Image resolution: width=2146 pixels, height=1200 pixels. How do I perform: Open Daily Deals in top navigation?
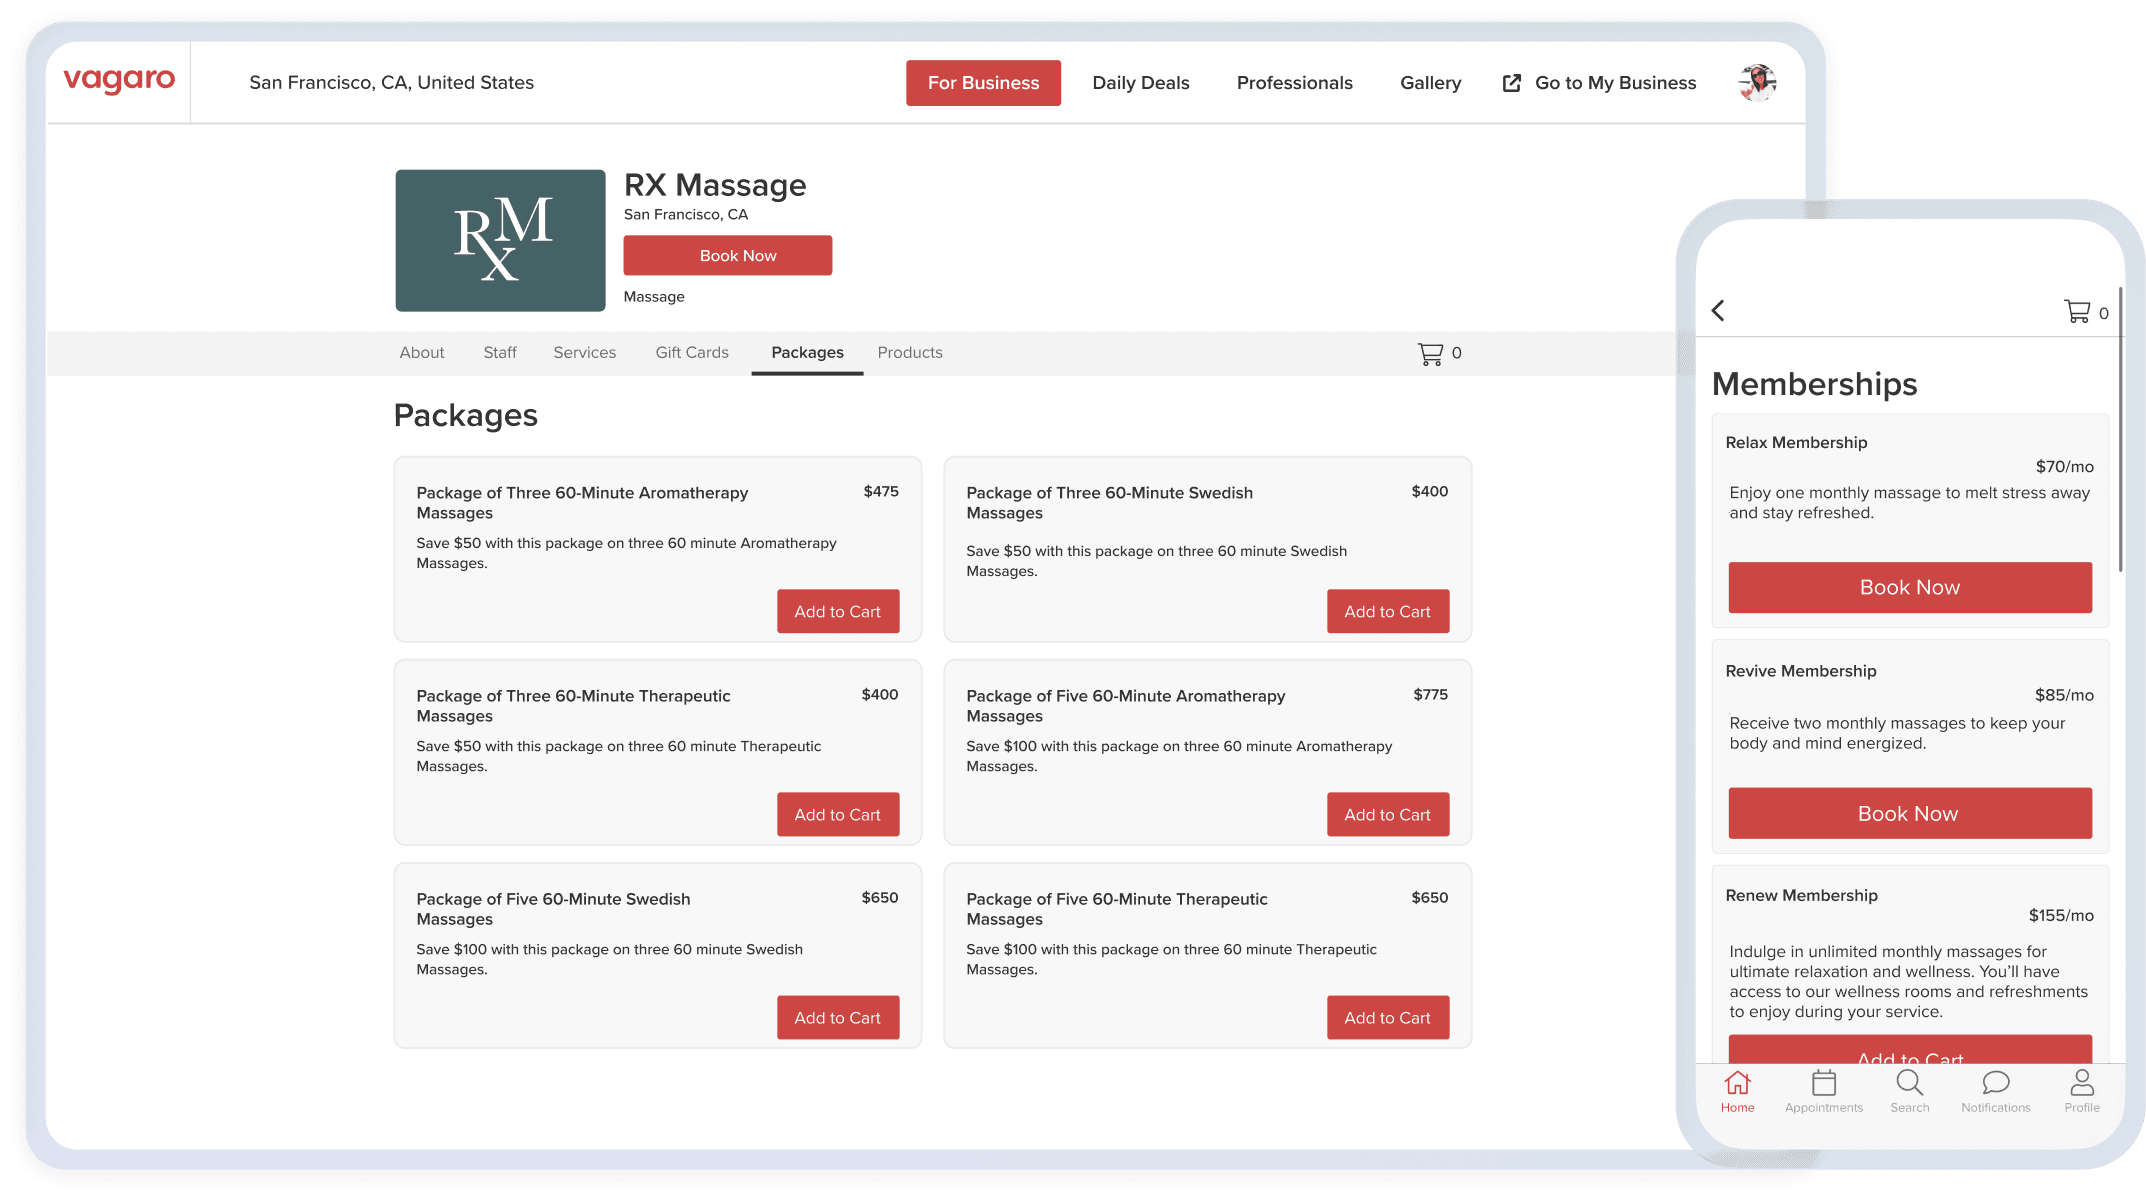coord(1140,83)
